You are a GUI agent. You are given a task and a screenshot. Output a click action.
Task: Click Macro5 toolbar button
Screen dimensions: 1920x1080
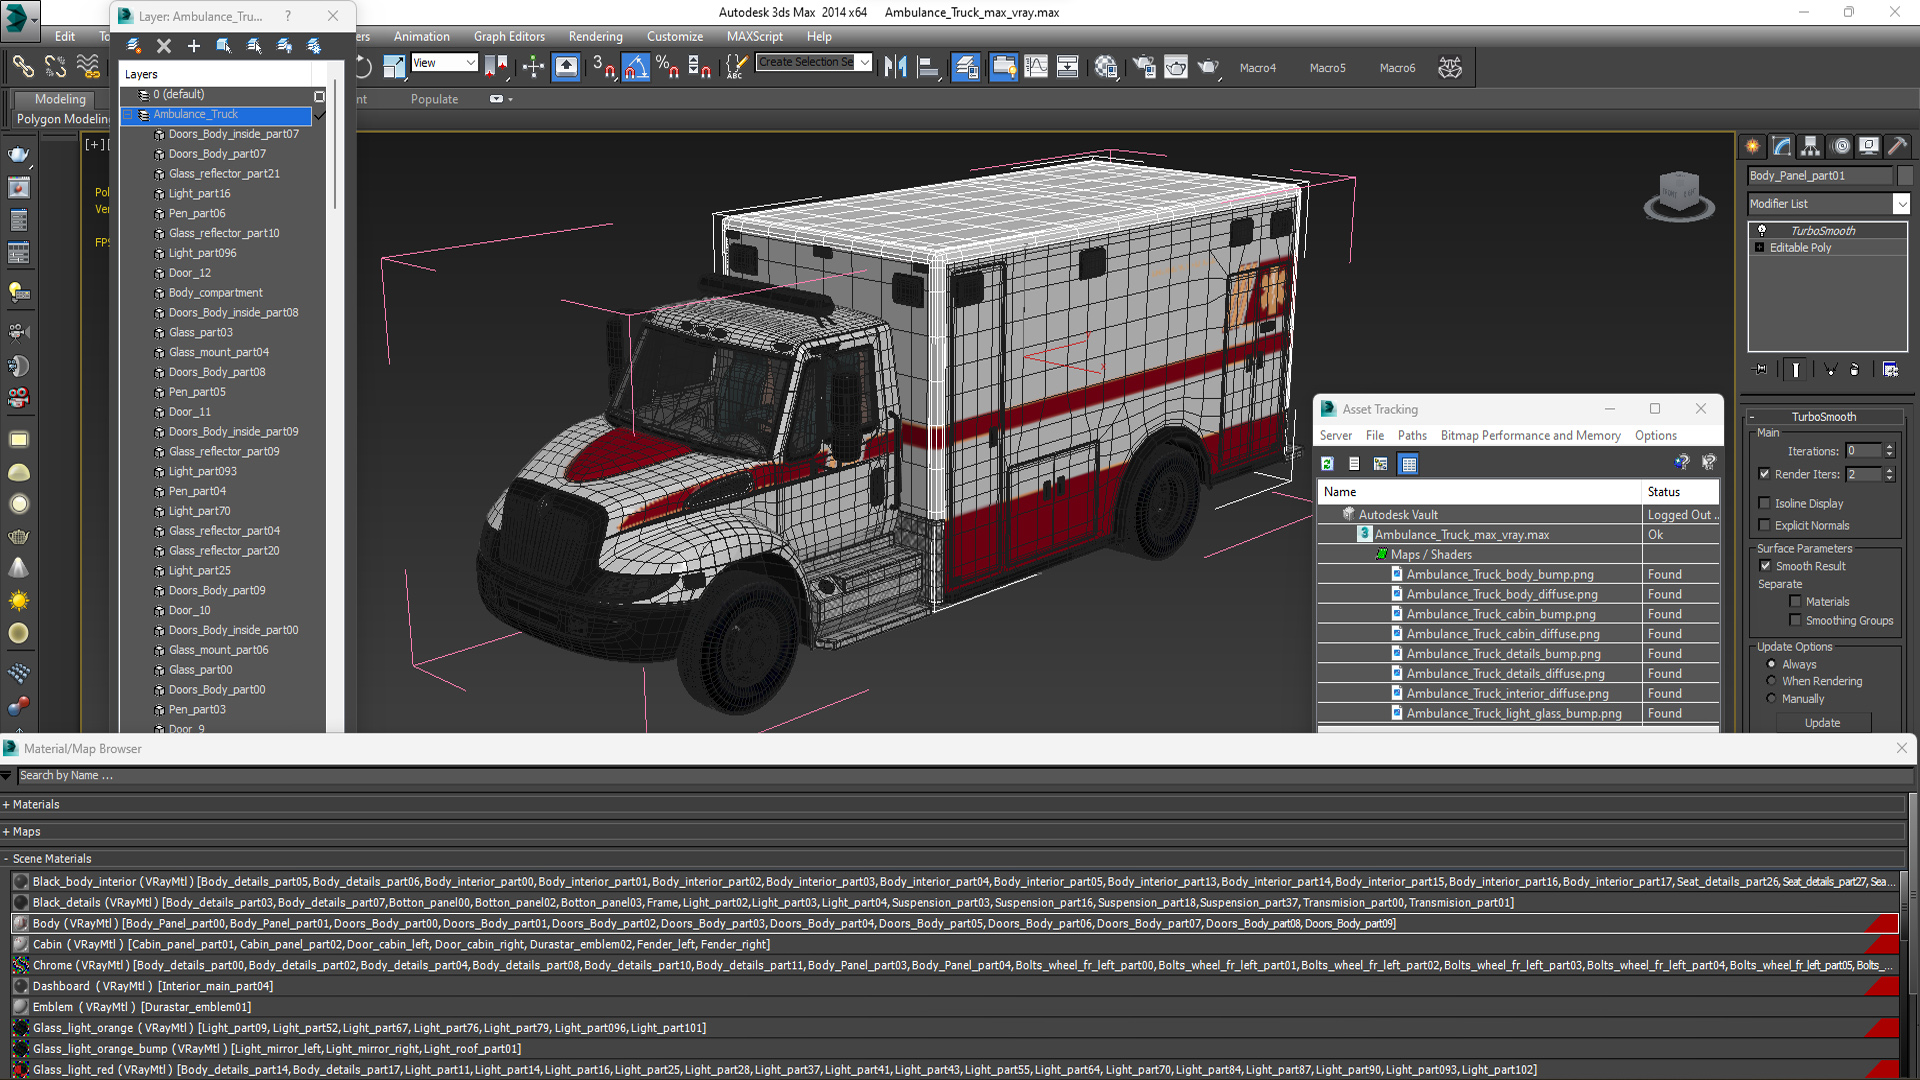click(1328, 68)
